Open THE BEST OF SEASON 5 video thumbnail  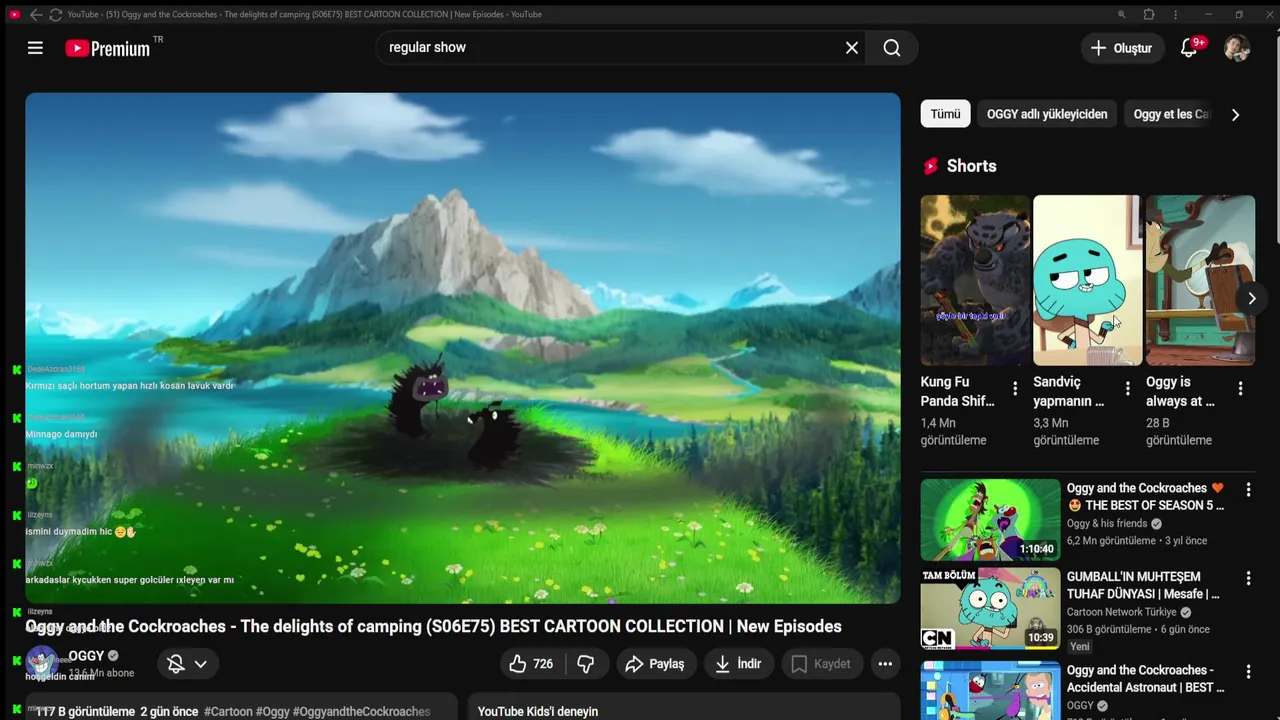[x=990, y=519]
